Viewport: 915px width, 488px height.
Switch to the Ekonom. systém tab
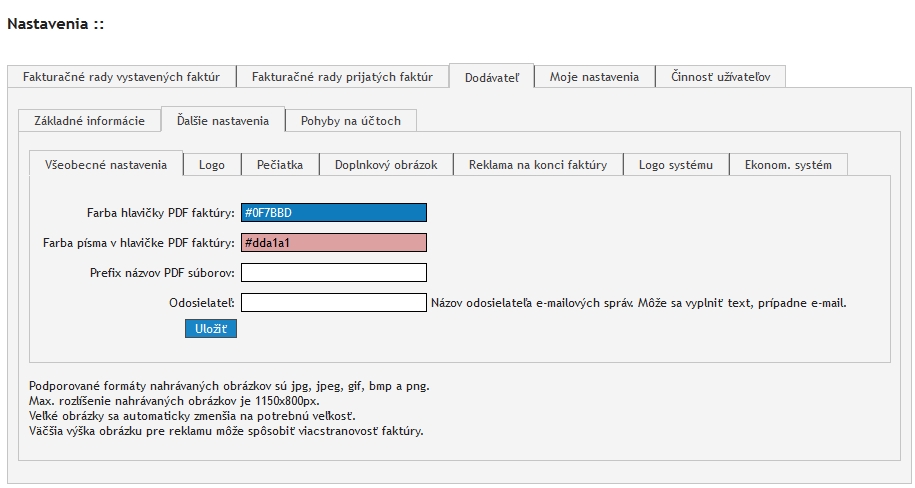(788, 165)
